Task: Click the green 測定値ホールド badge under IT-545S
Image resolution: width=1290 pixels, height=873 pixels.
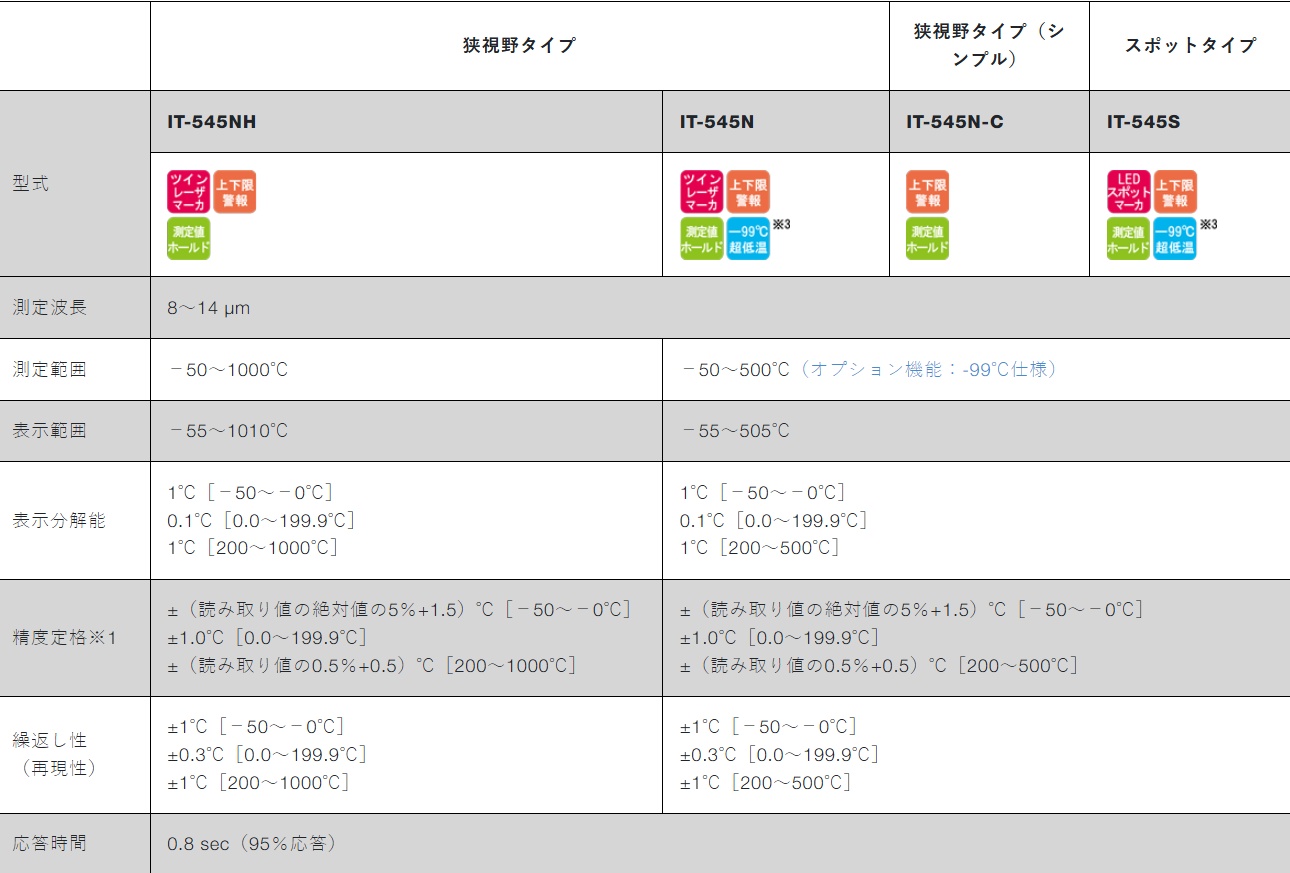Action: coord(1128,239)
